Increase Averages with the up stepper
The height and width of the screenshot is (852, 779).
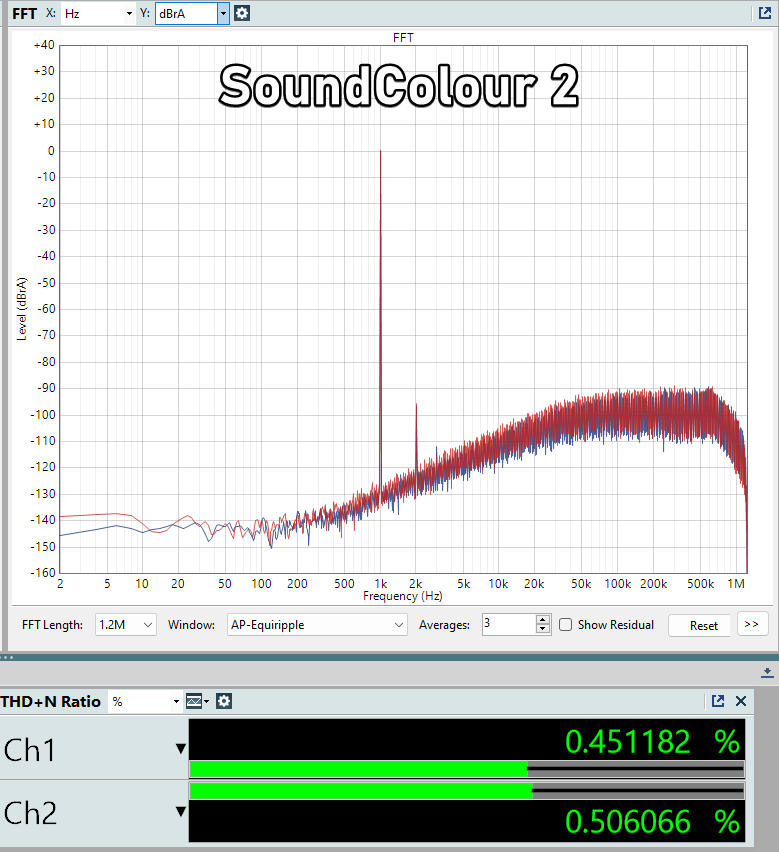(543, 620)
